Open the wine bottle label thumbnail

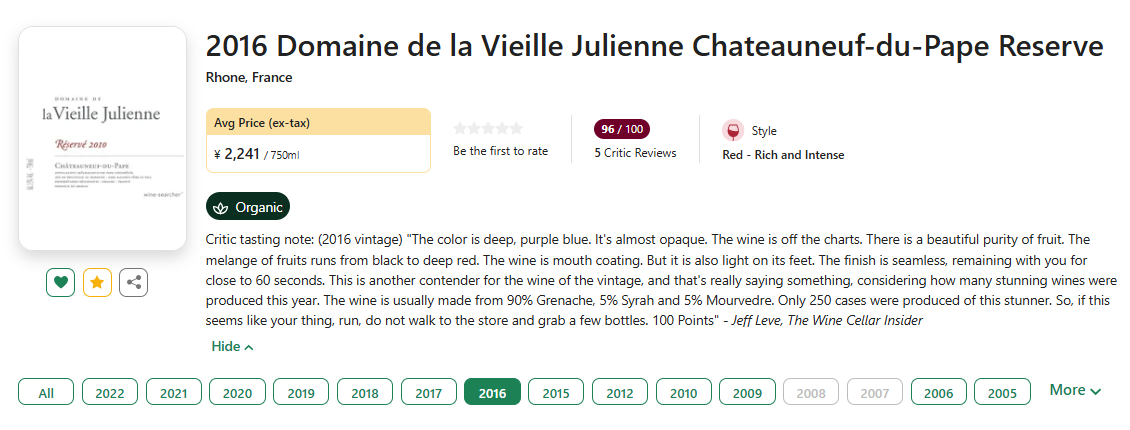pyautogui.click(x=102, y=138)
